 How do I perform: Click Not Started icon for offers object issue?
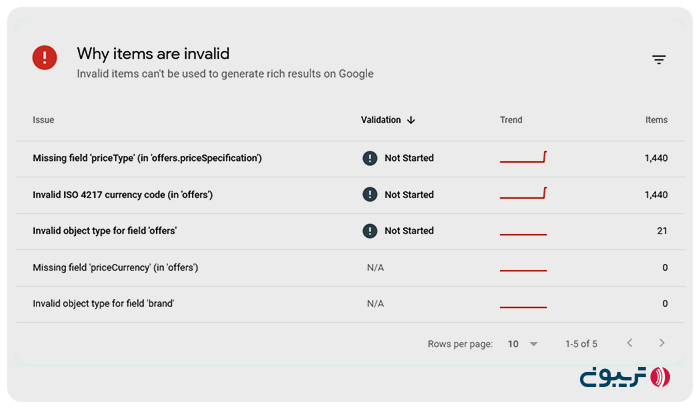click(370, 231)
